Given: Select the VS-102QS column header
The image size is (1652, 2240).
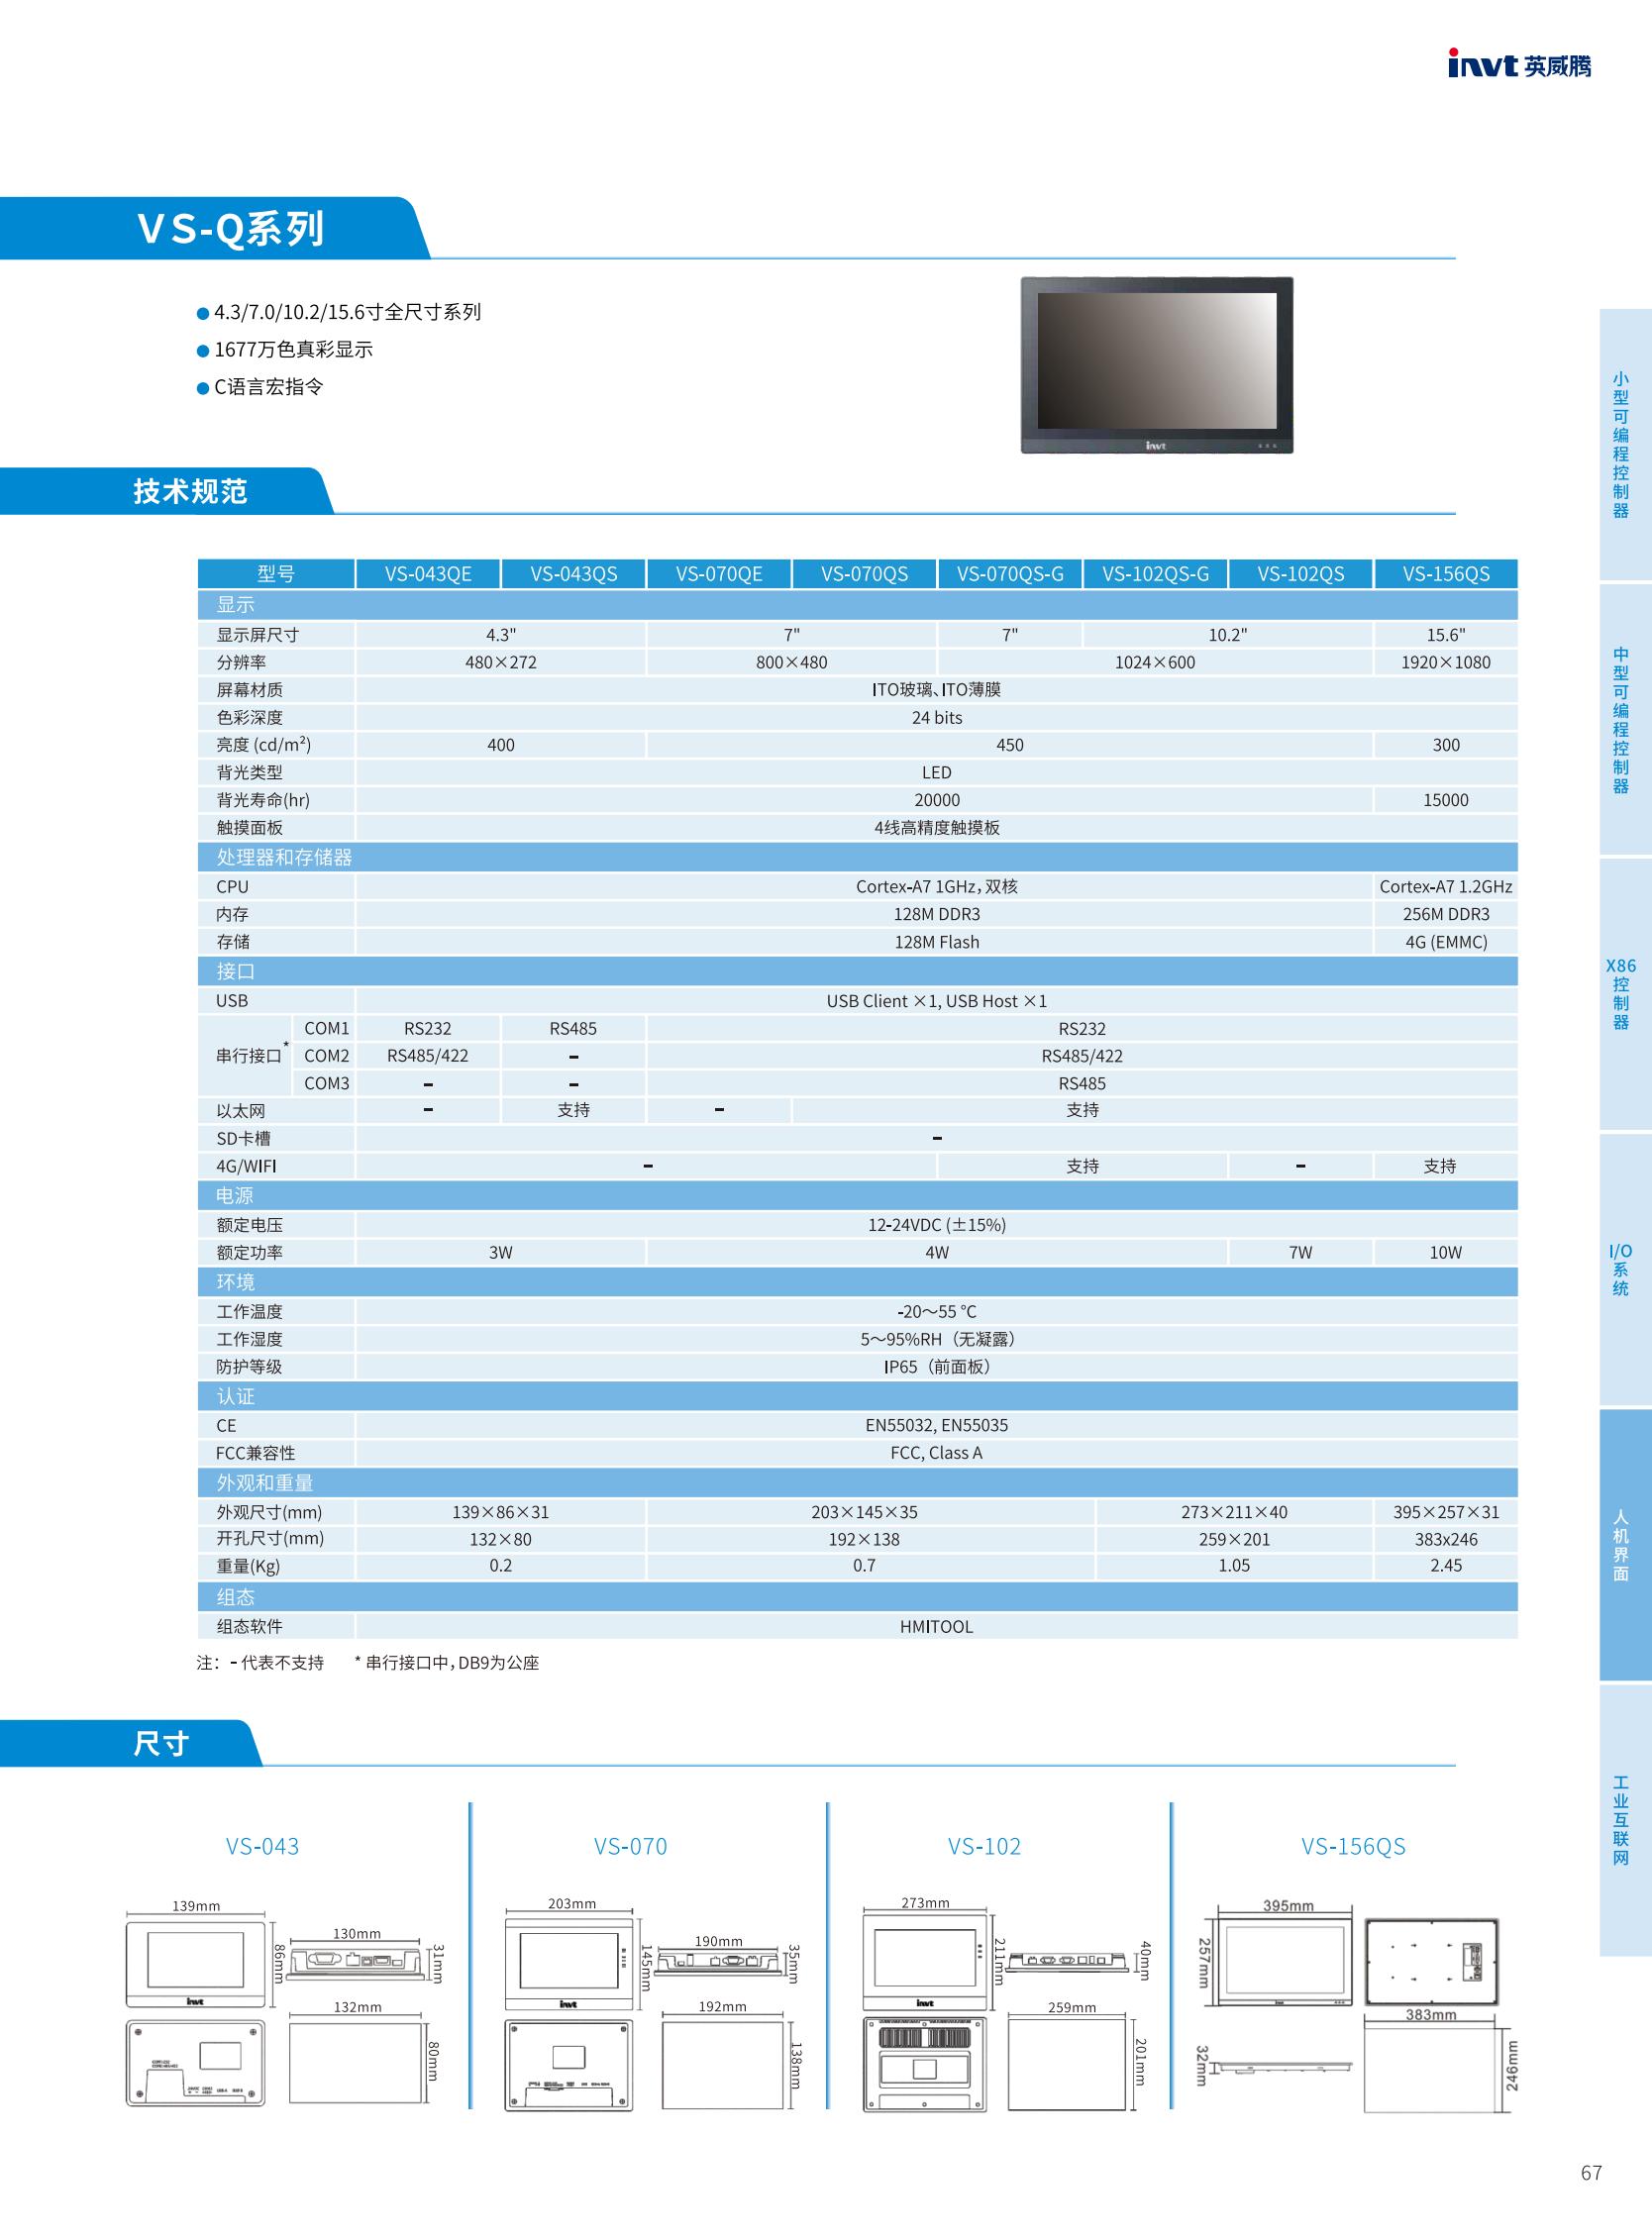Looking at the screenshot, I should [1301, 574].
